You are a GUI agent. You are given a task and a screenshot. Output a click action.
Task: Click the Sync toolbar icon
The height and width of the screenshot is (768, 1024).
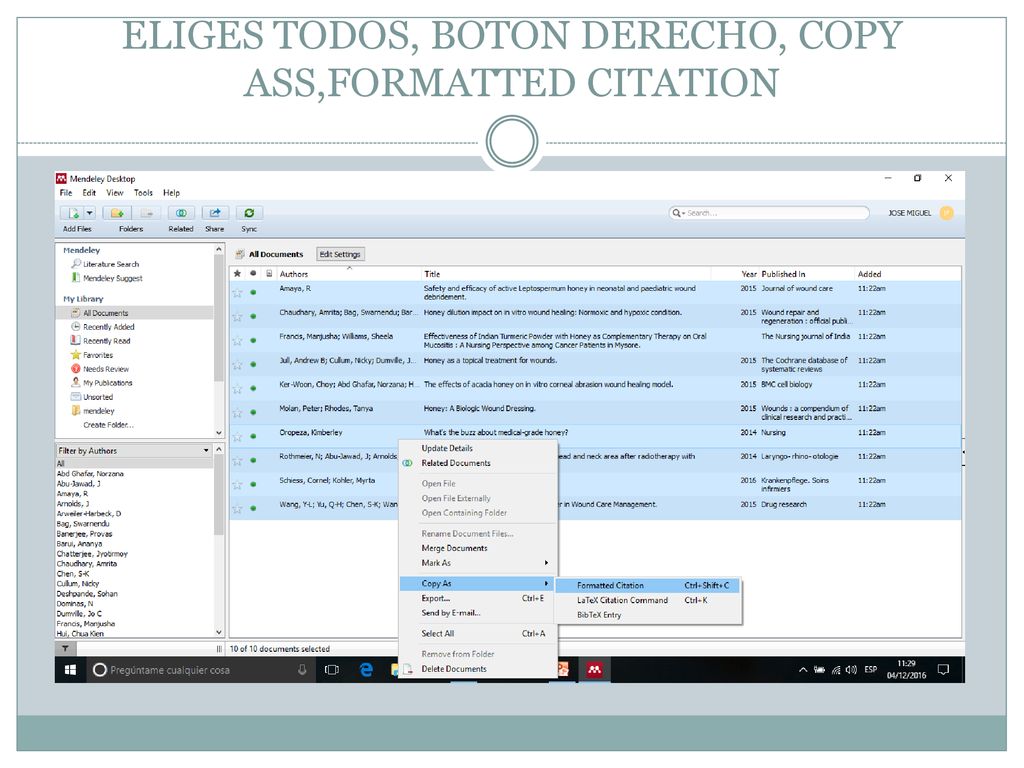(249, 213)
